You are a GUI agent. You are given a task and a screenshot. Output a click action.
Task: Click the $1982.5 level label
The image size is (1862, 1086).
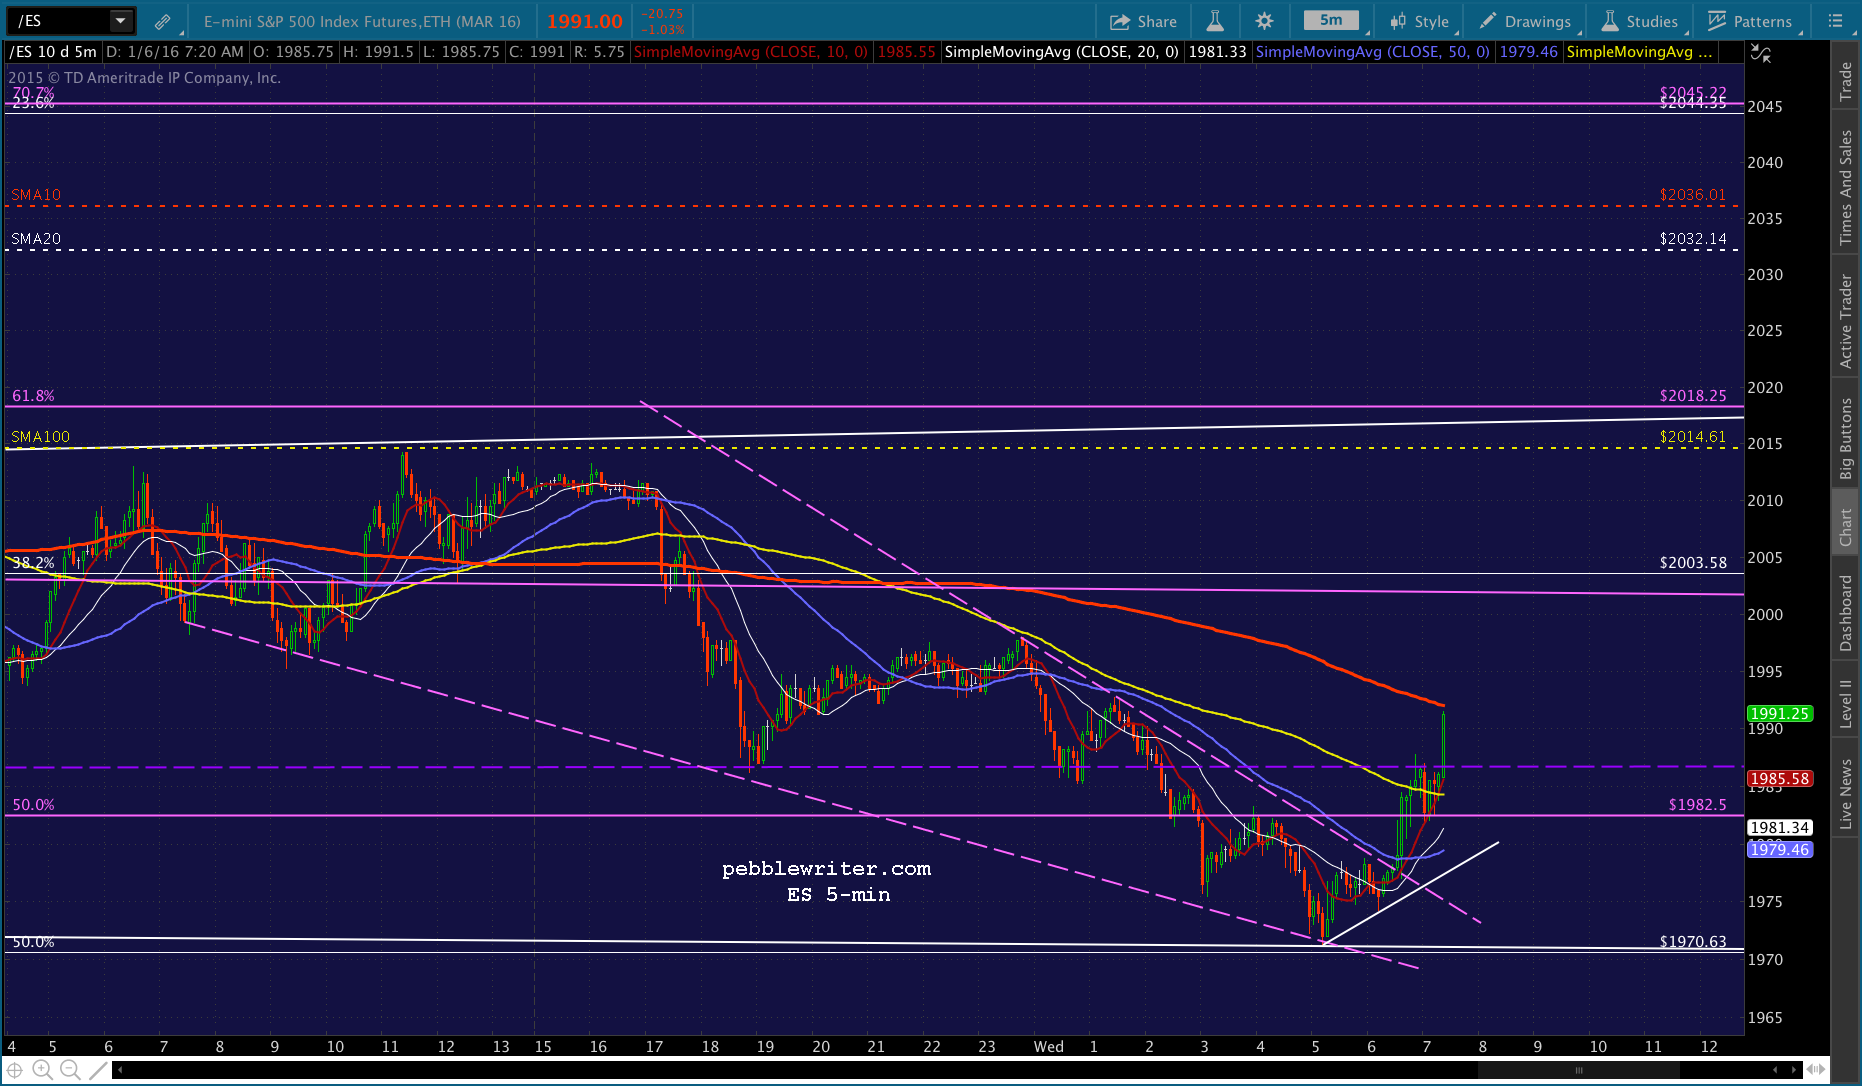pos(1697,805)
